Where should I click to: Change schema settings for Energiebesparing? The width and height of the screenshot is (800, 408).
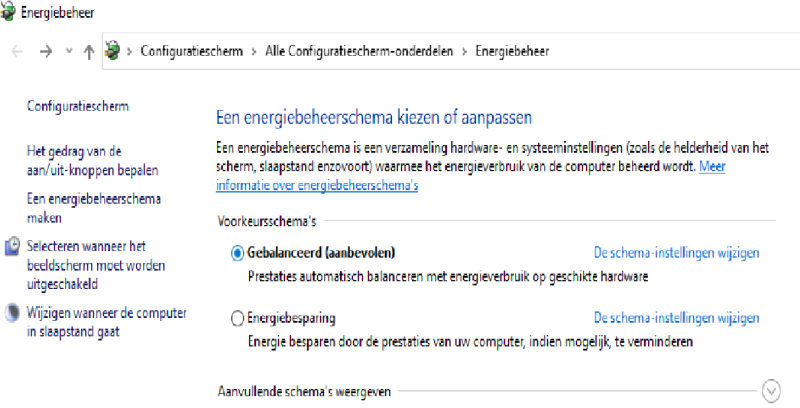(677, 319)
